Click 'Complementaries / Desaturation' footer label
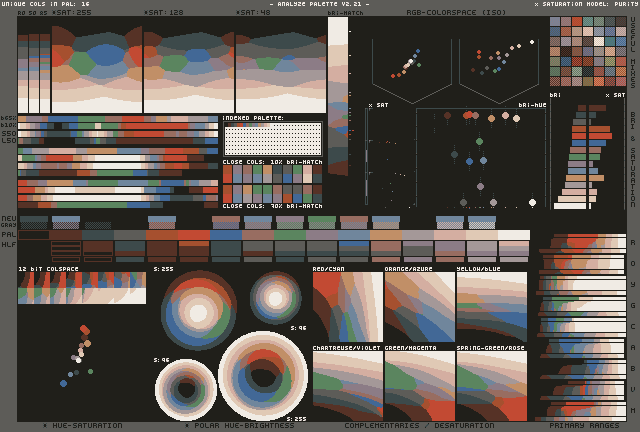The width and height of the screenshot is (640, 432). 419,425
